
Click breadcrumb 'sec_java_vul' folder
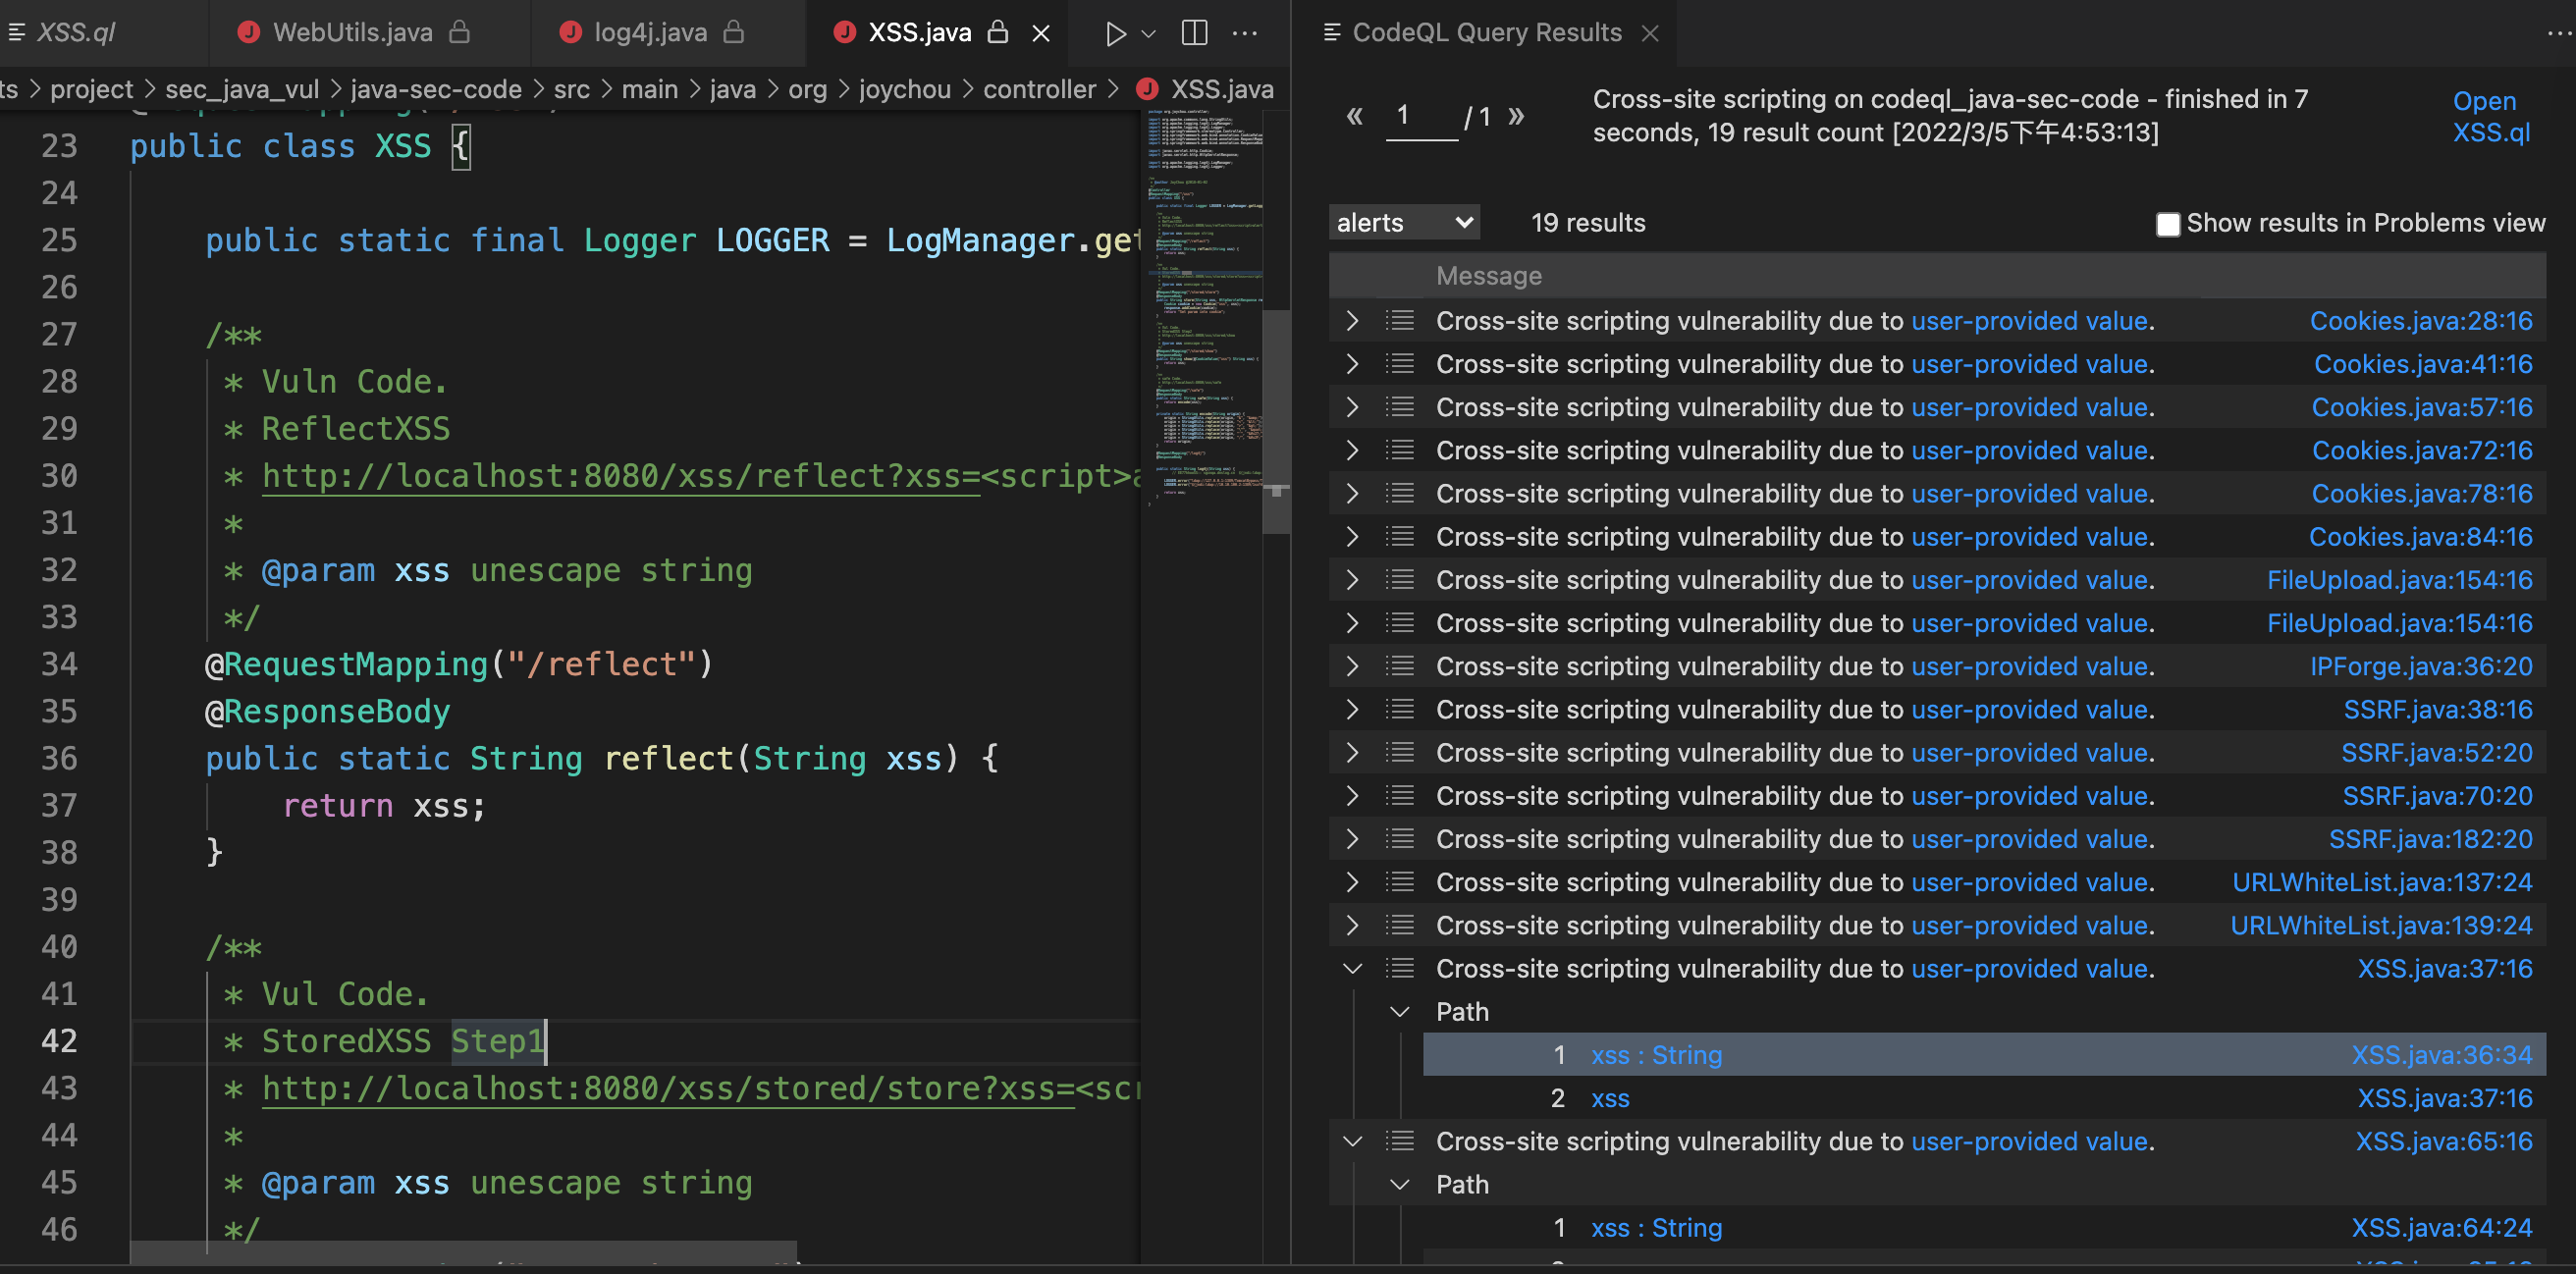pos(242,89)
